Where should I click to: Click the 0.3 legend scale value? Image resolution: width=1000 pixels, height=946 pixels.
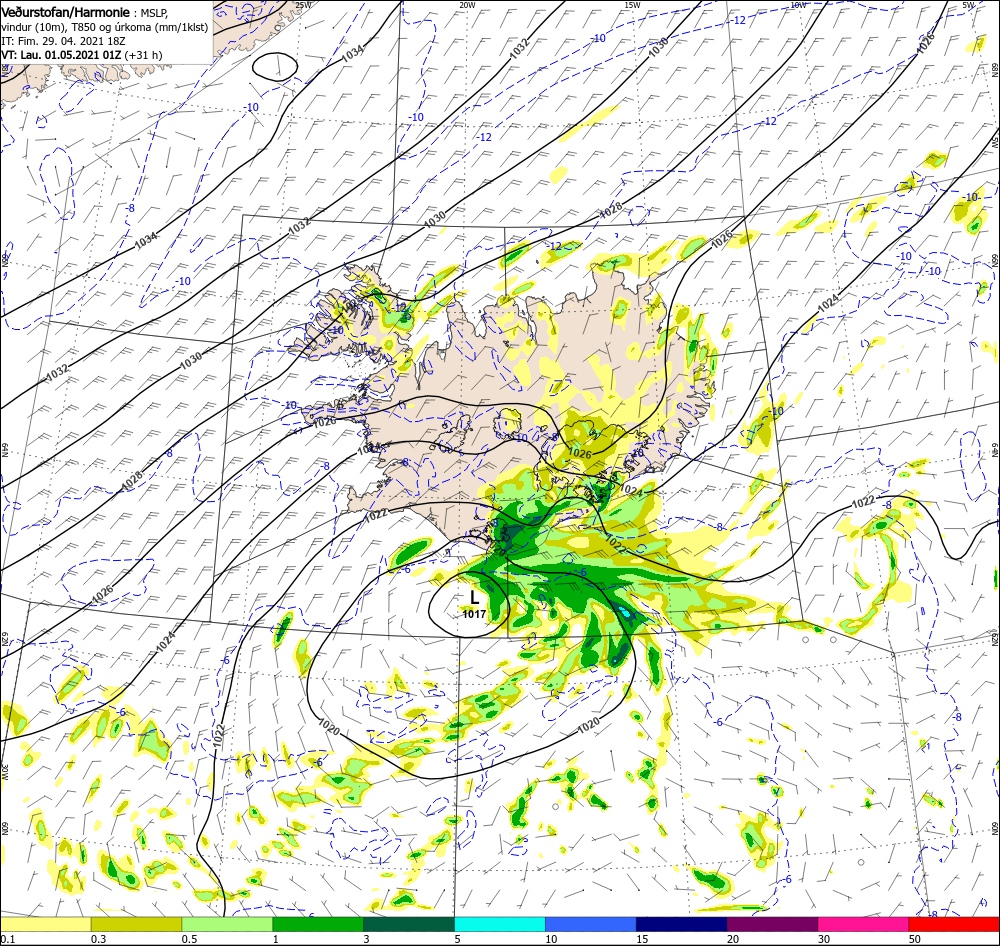[x=98, y=939]
